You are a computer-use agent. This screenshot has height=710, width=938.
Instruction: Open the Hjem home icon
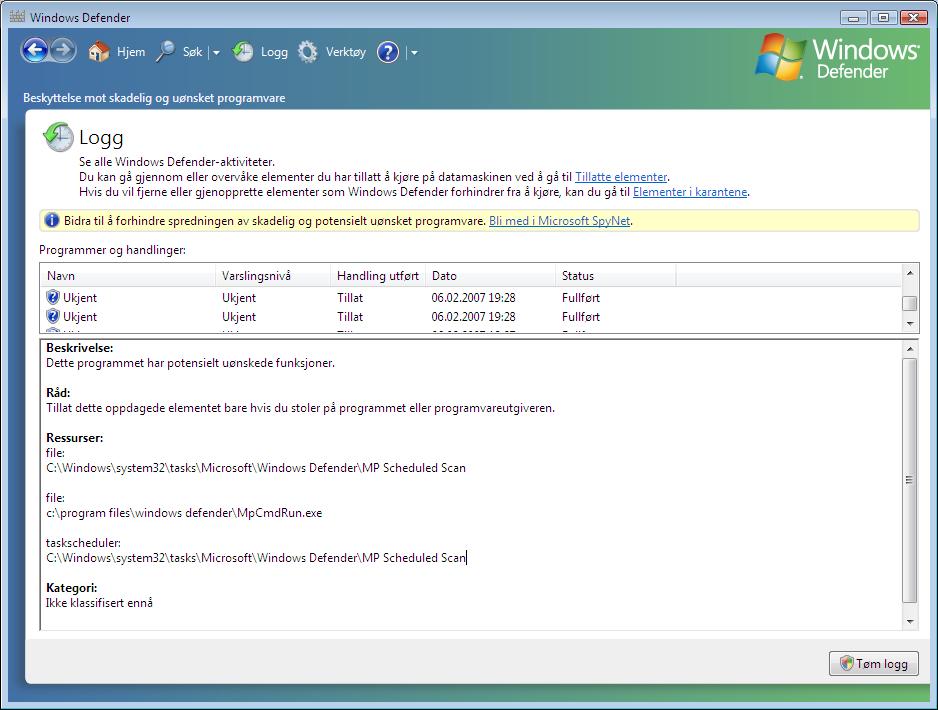point(99,52)
